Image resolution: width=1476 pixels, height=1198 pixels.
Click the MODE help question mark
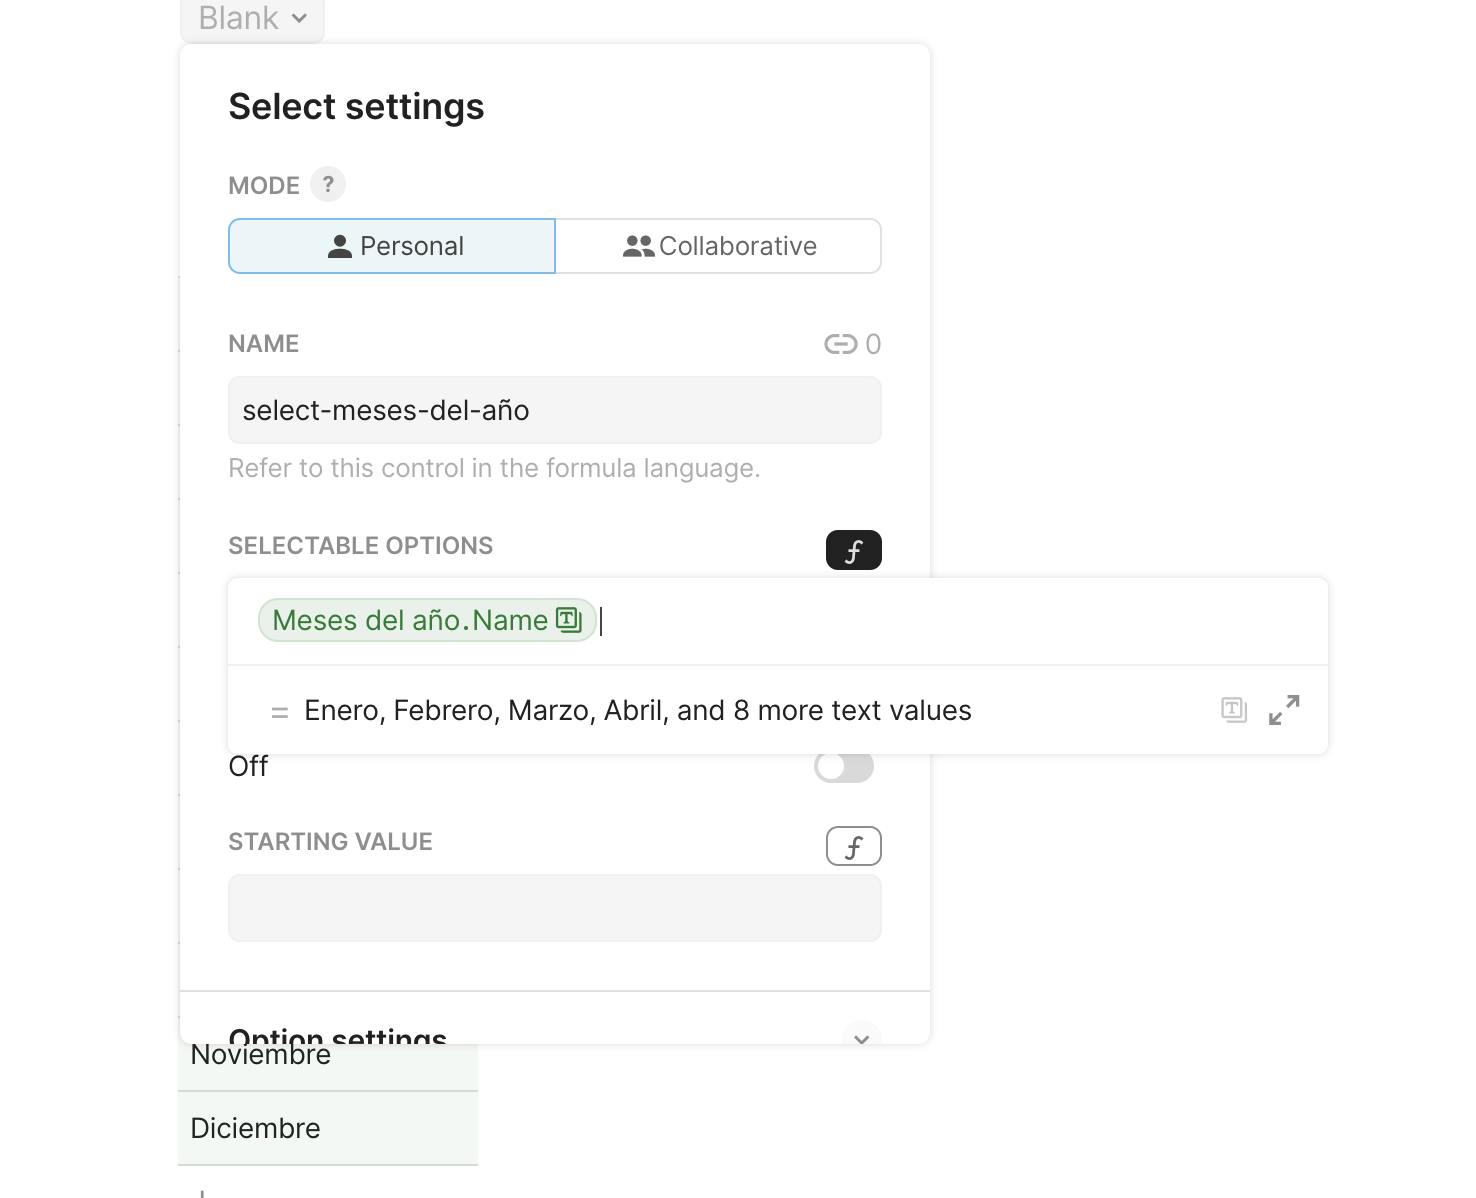[327, 185]
